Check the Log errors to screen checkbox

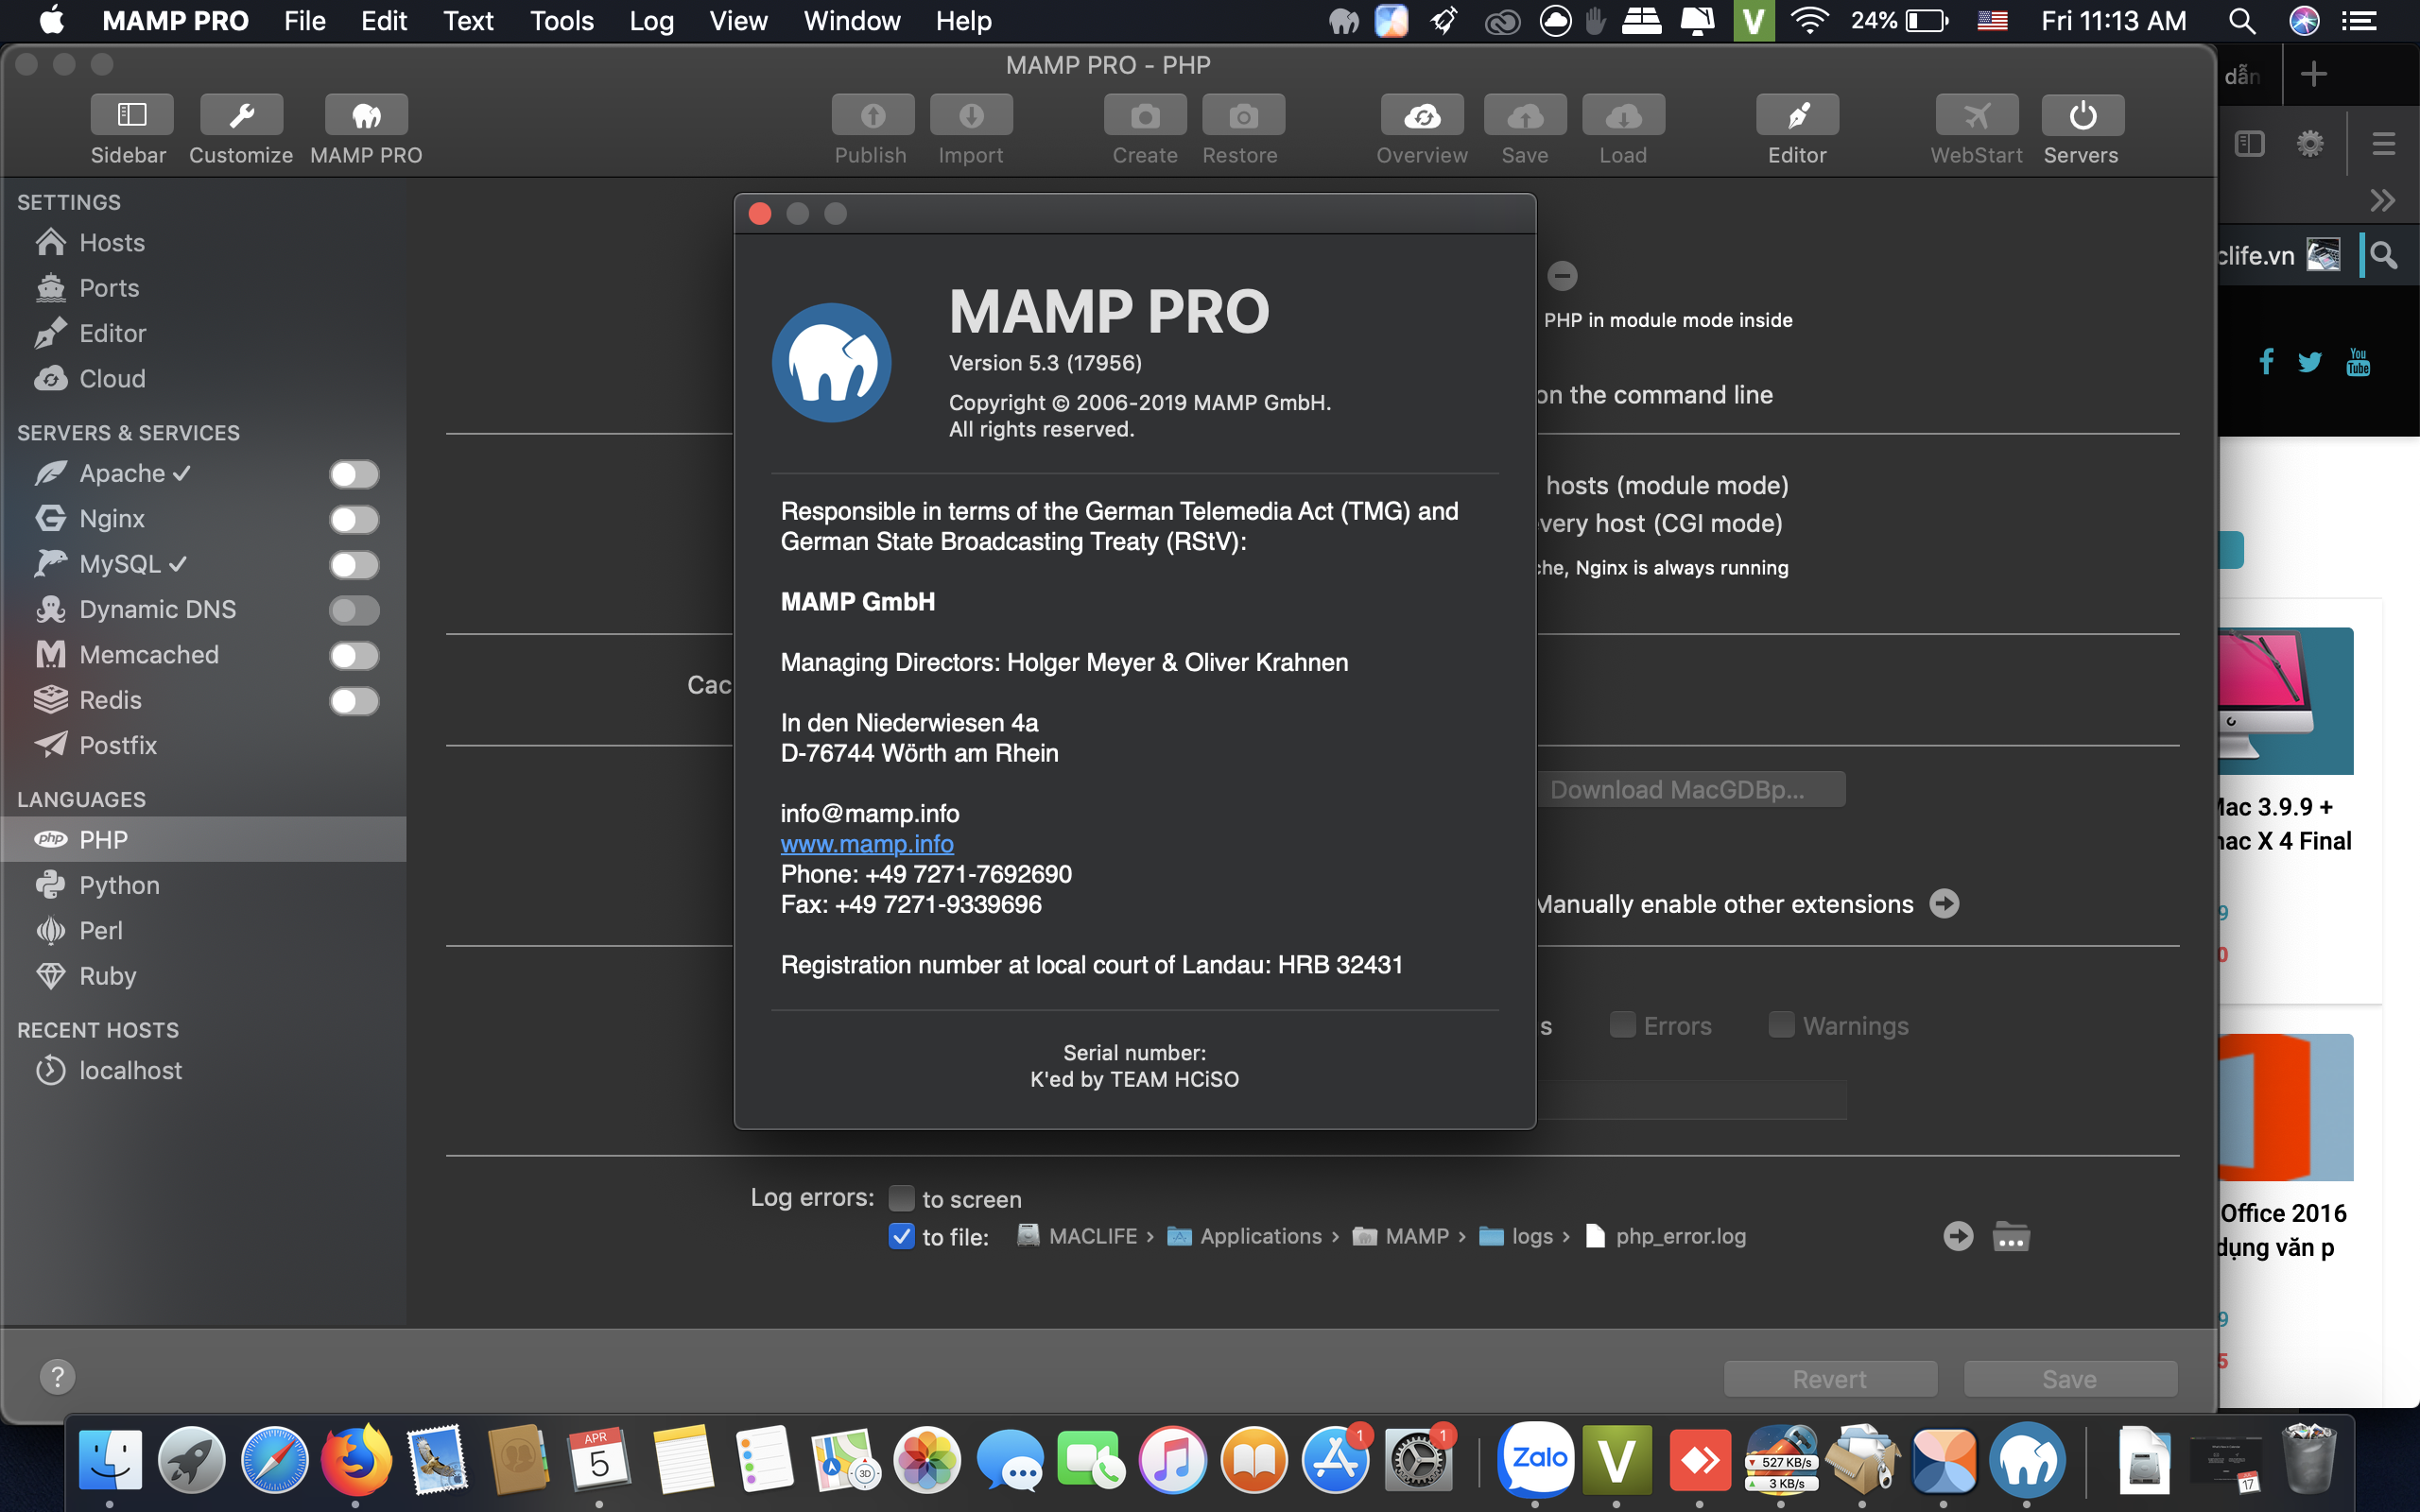(901, 1198)
